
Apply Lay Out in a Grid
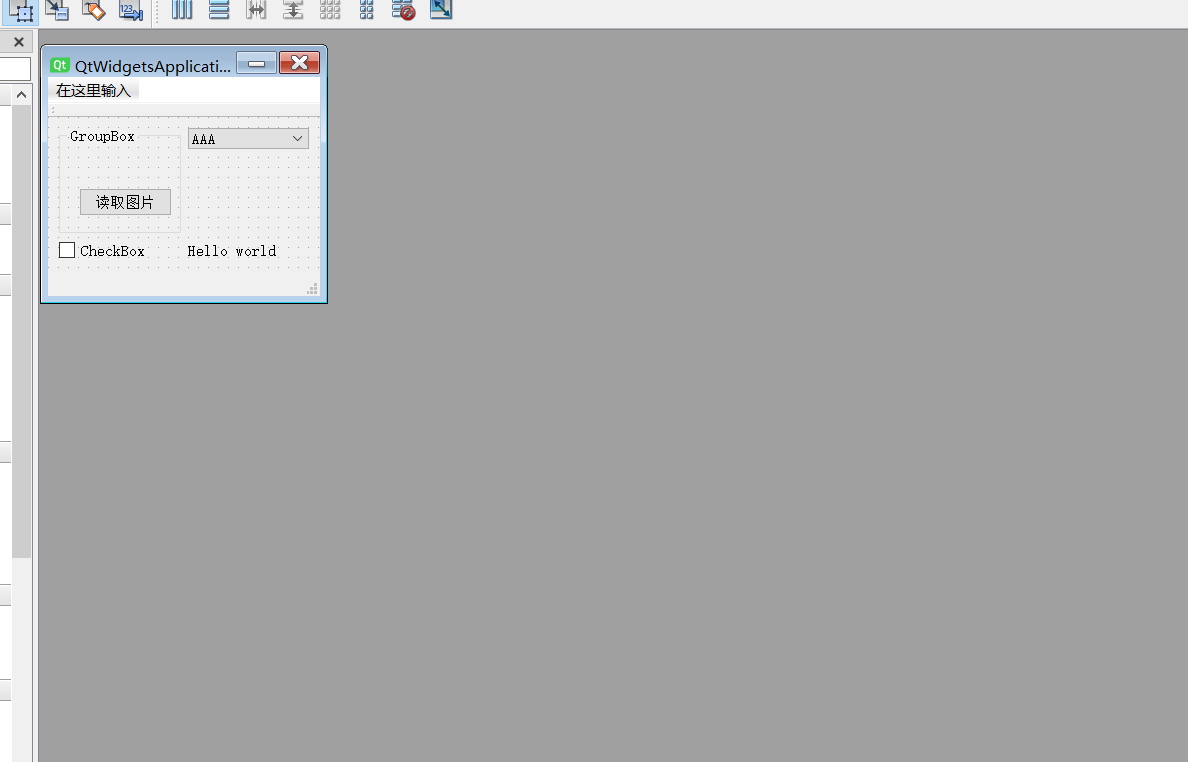pyautogui.click(x=330, y=10)
